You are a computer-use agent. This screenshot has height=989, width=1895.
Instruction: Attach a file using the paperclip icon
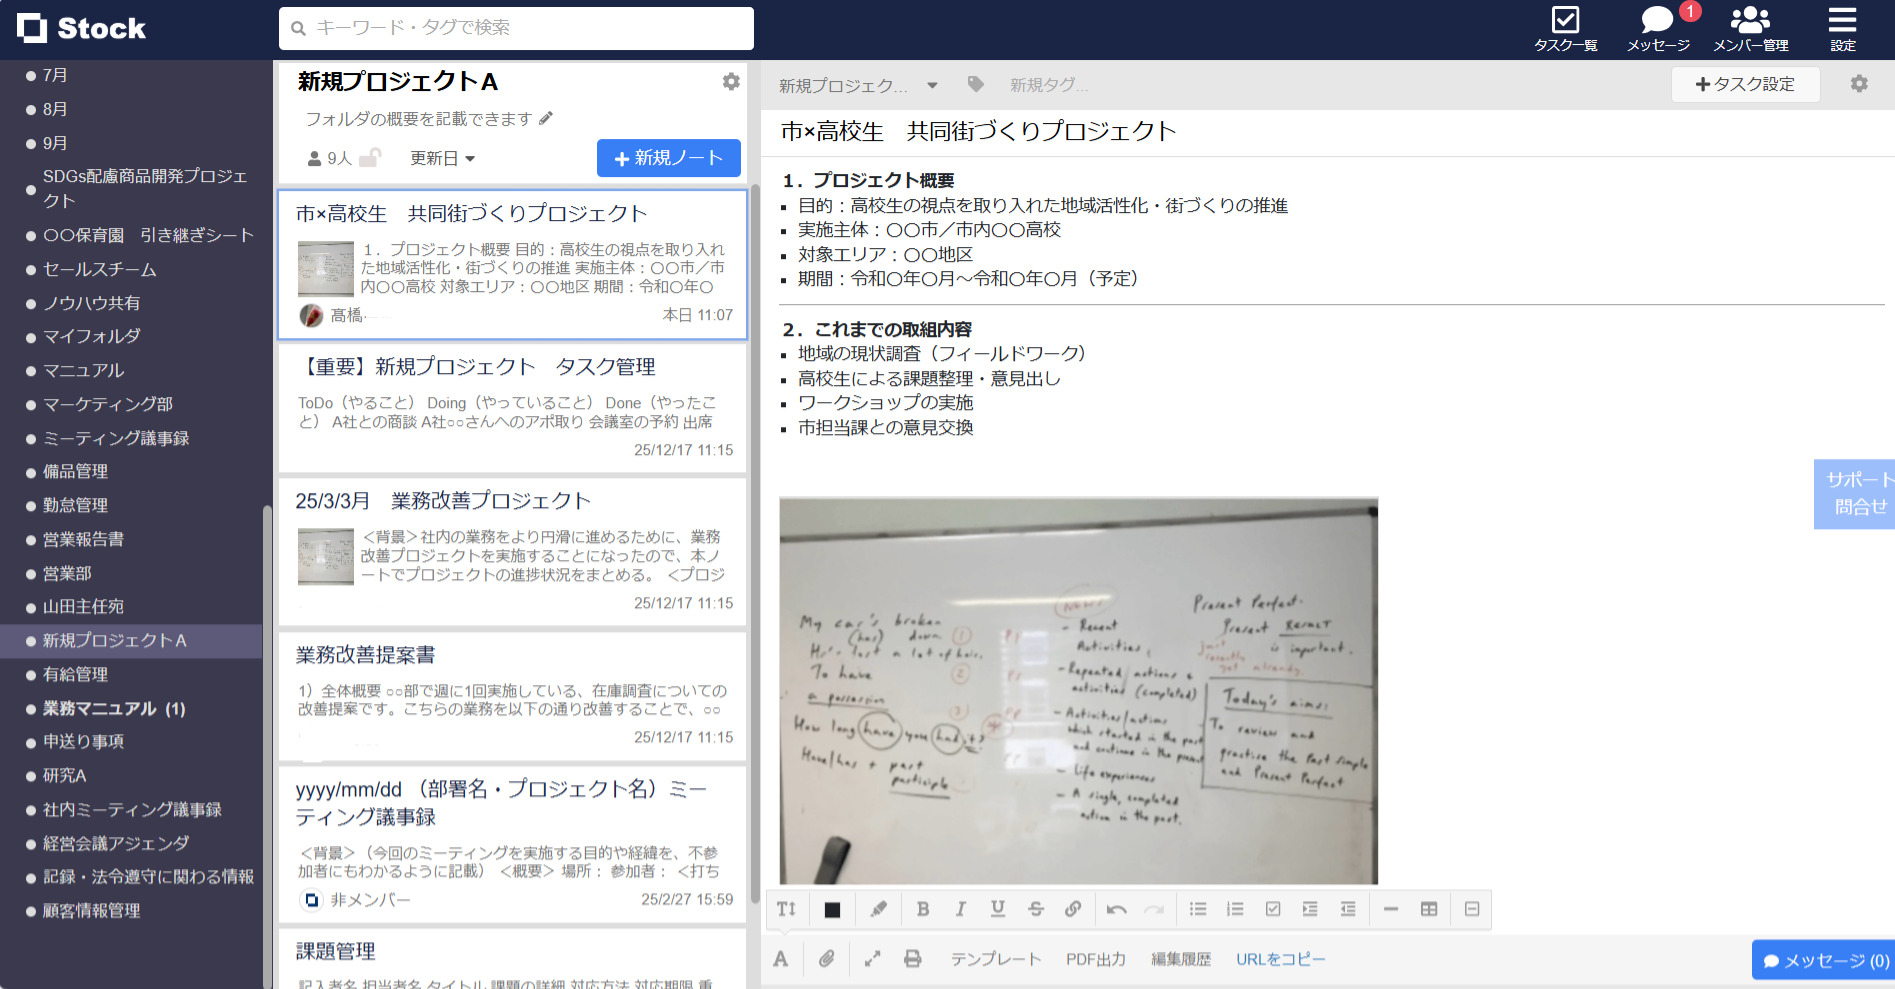(x=826, y=958)
